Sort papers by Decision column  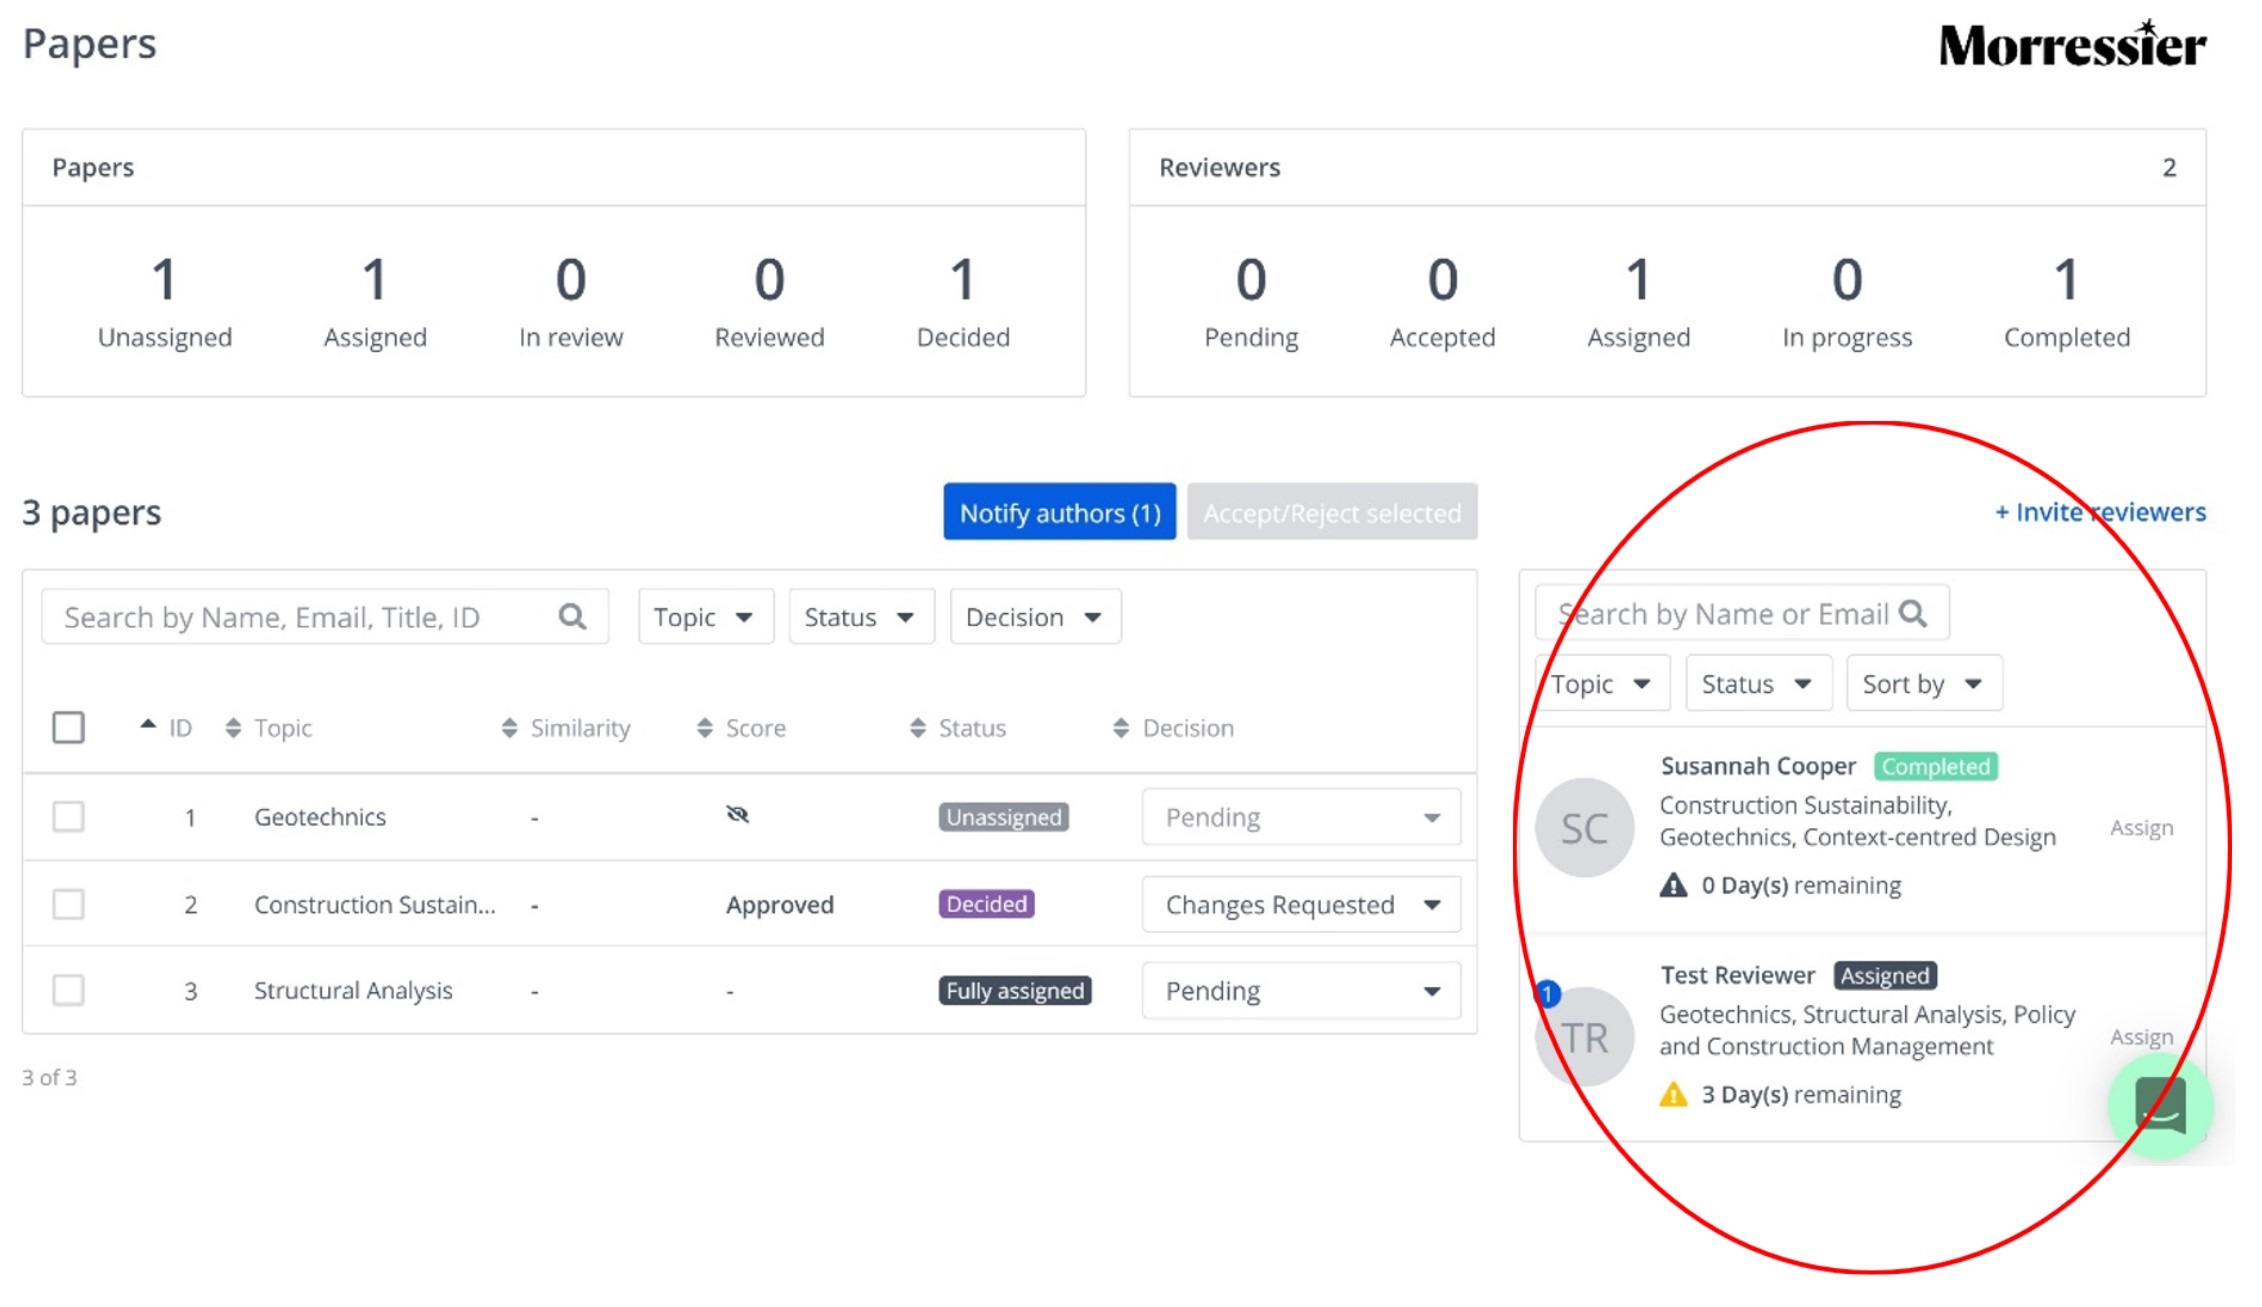tap(1121, 728)
